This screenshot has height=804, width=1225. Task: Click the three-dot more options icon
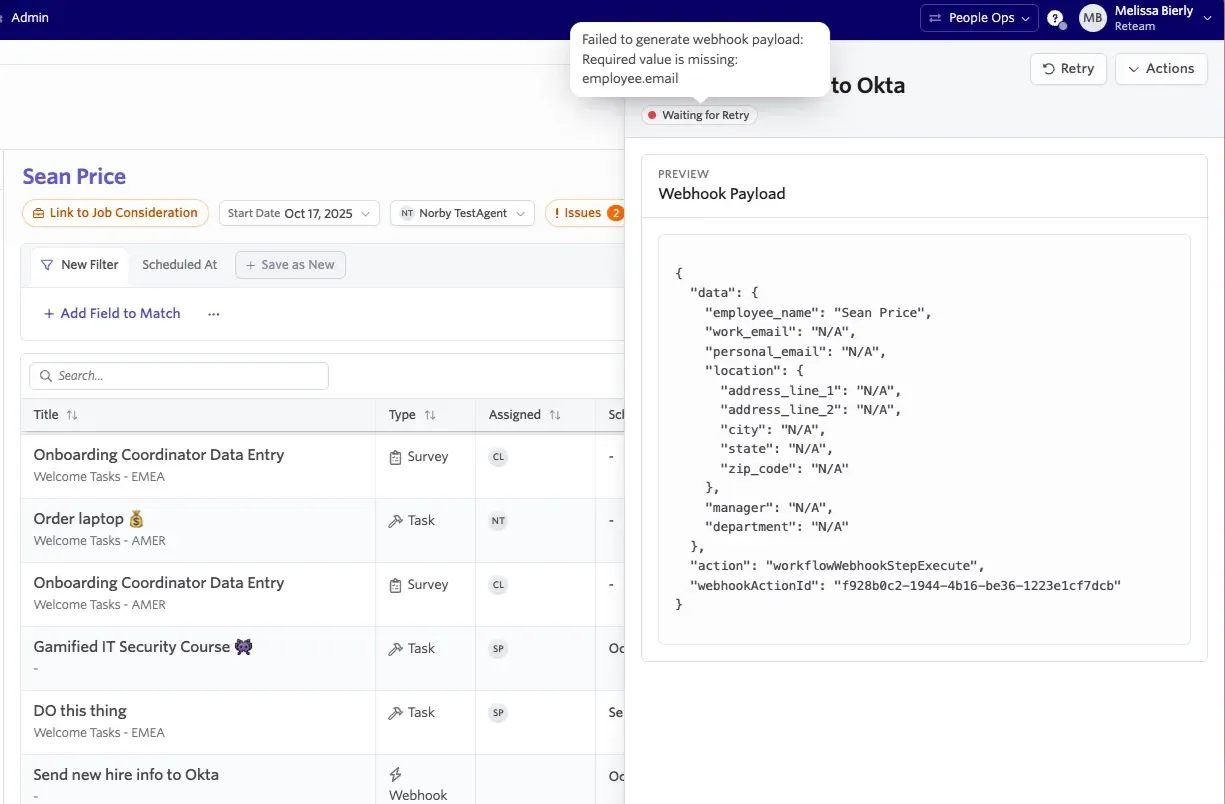click(214, 314)
